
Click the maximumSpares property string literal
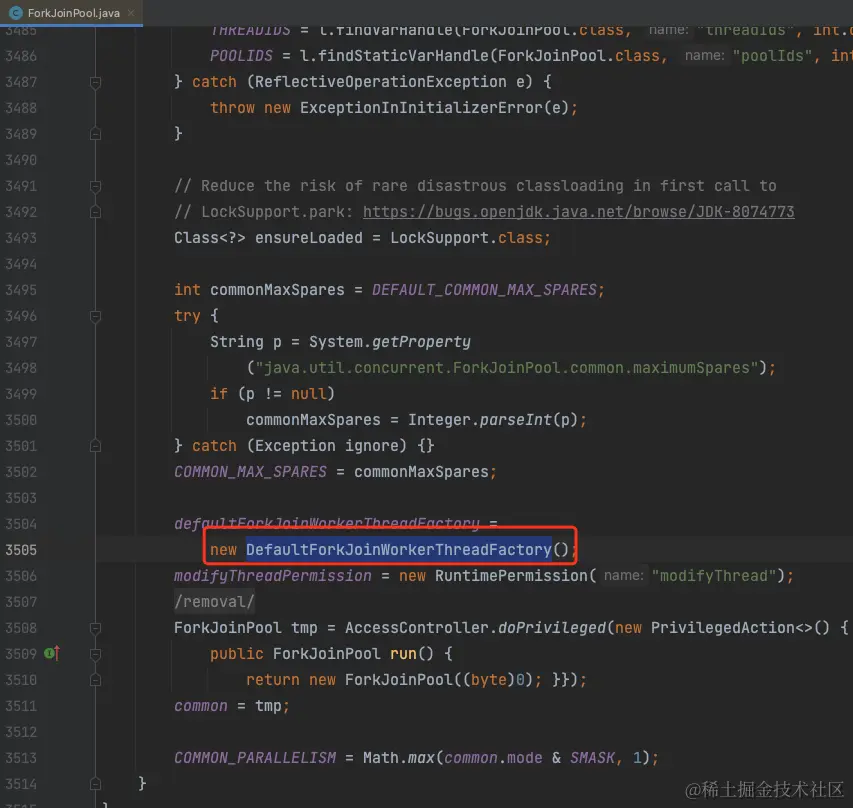point(507,368)
